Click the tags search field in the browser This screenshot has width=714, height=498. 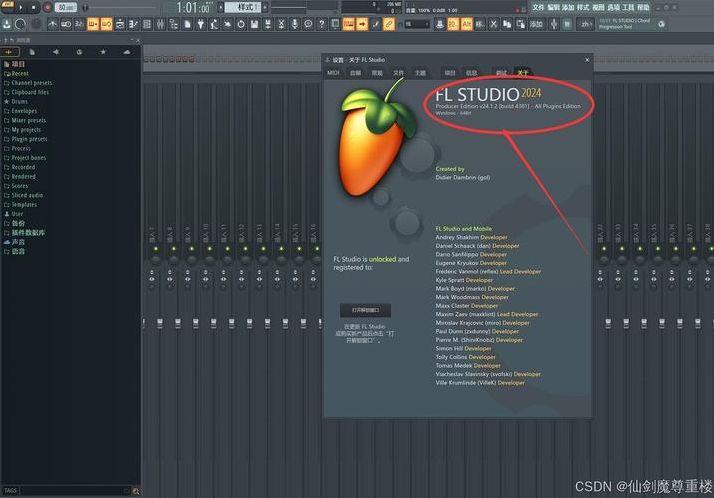pyautogui.click(x=75, y=491)
